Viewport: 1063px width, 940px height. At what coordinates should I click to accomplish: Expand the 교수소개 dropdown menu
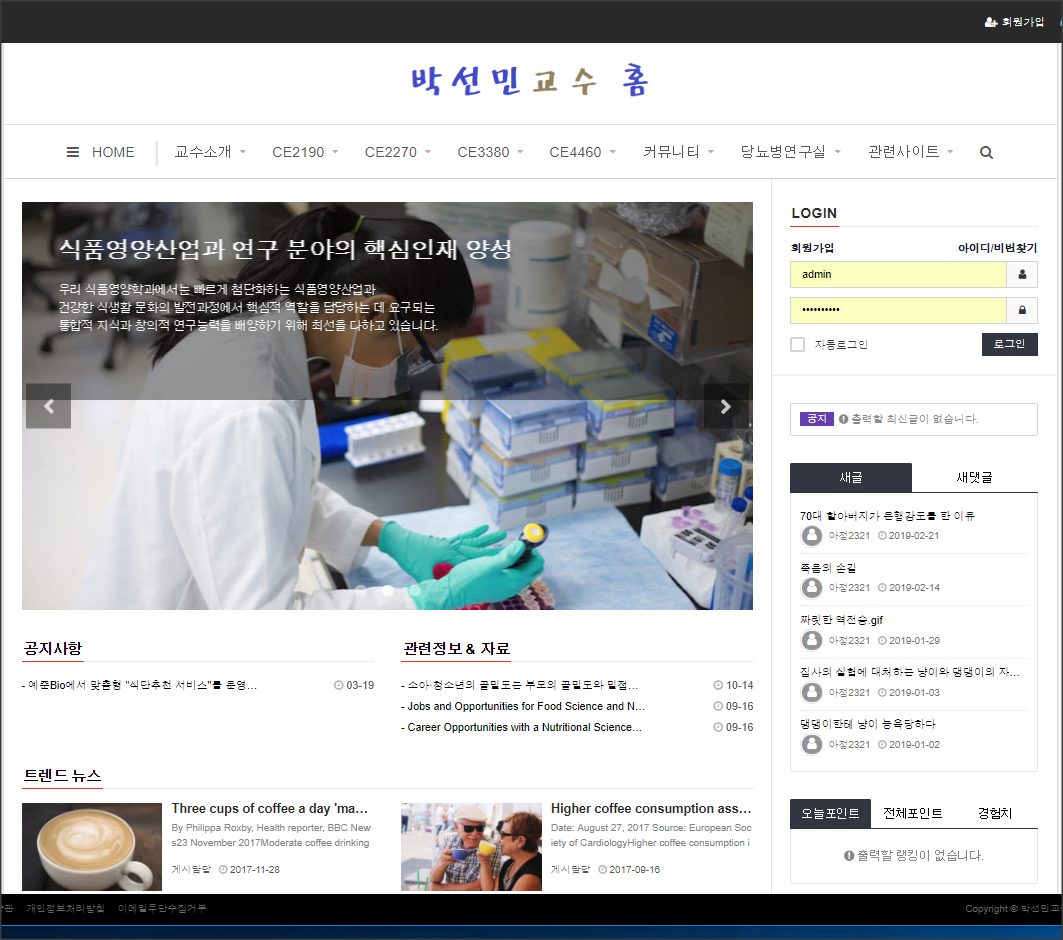(209, 152)
